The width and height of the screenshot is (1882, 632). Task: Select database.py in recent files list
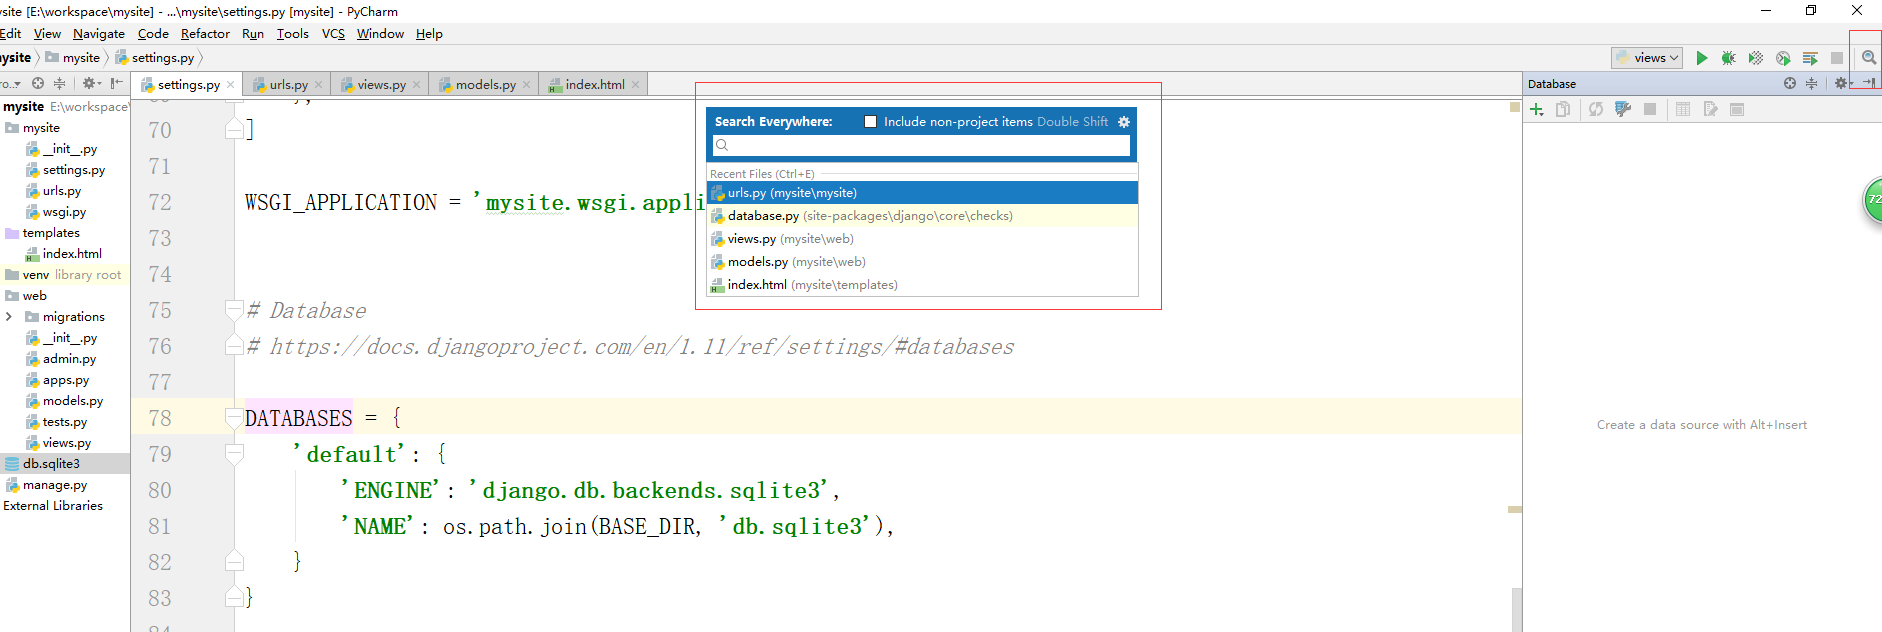[922, 216]
